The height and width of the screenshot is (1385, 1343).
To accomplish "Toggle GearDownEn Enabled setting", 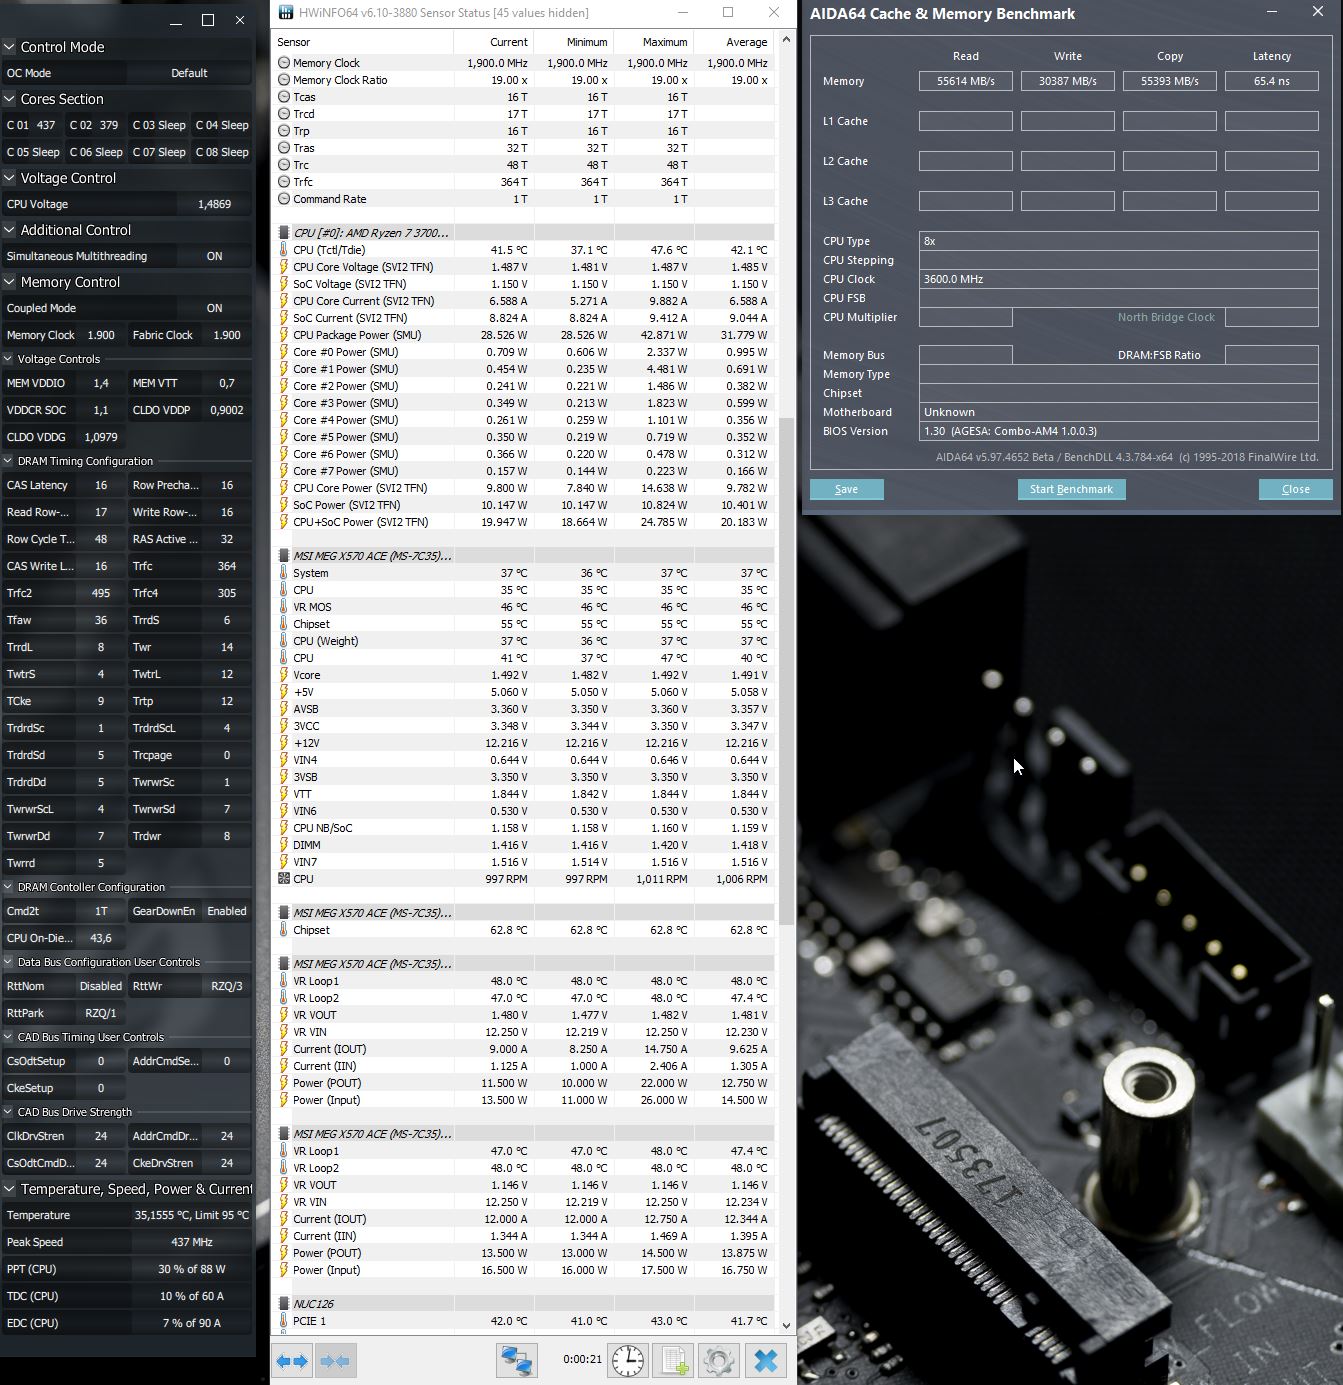I will (x=226, y=911).
